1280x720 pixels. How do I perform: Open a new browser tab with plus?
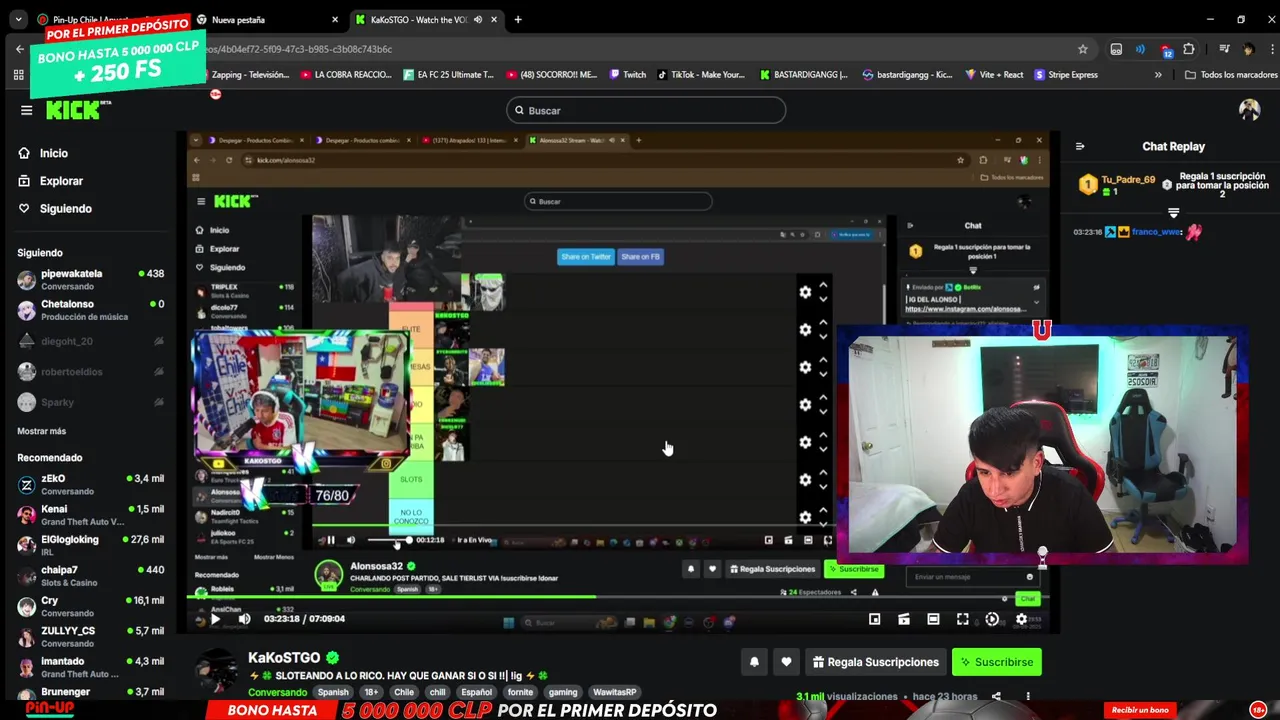[x=517, y=19]
